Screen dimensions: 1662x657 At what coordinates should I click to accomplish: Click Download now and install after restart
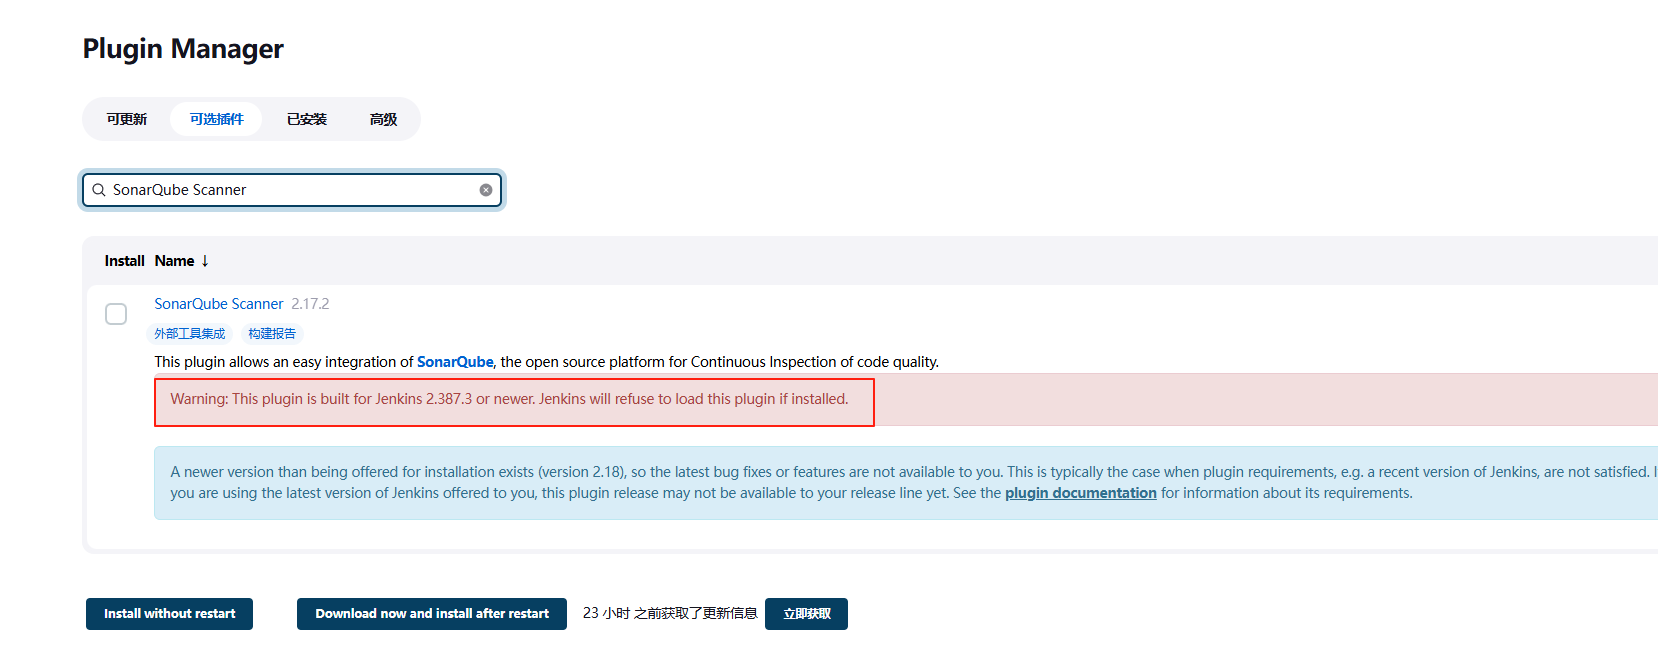coord(432,614)
